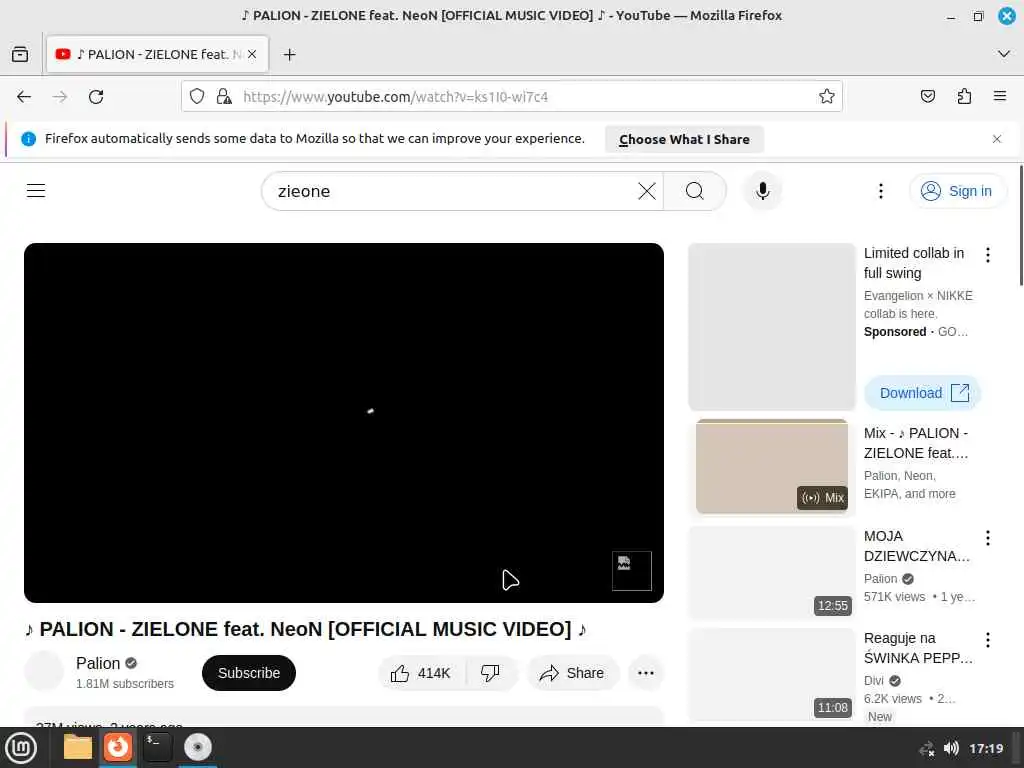The height and width of the screenshot is (768, 1024).
Task: Switch to Firefox in the taskbar
Action: pos(118,747)
